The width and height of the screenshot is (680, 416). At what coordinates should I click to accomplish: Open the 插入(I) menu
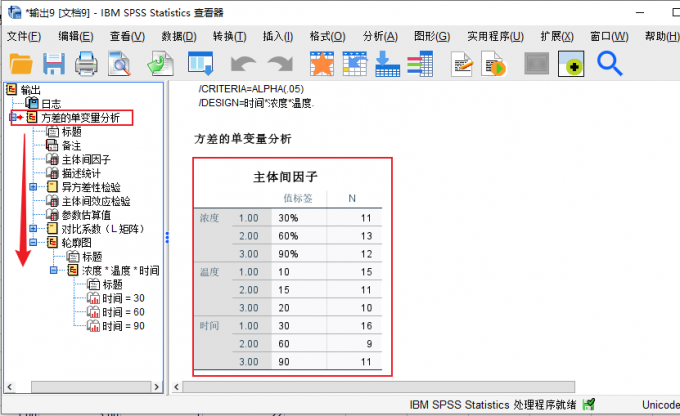click(x=278, y=36)
